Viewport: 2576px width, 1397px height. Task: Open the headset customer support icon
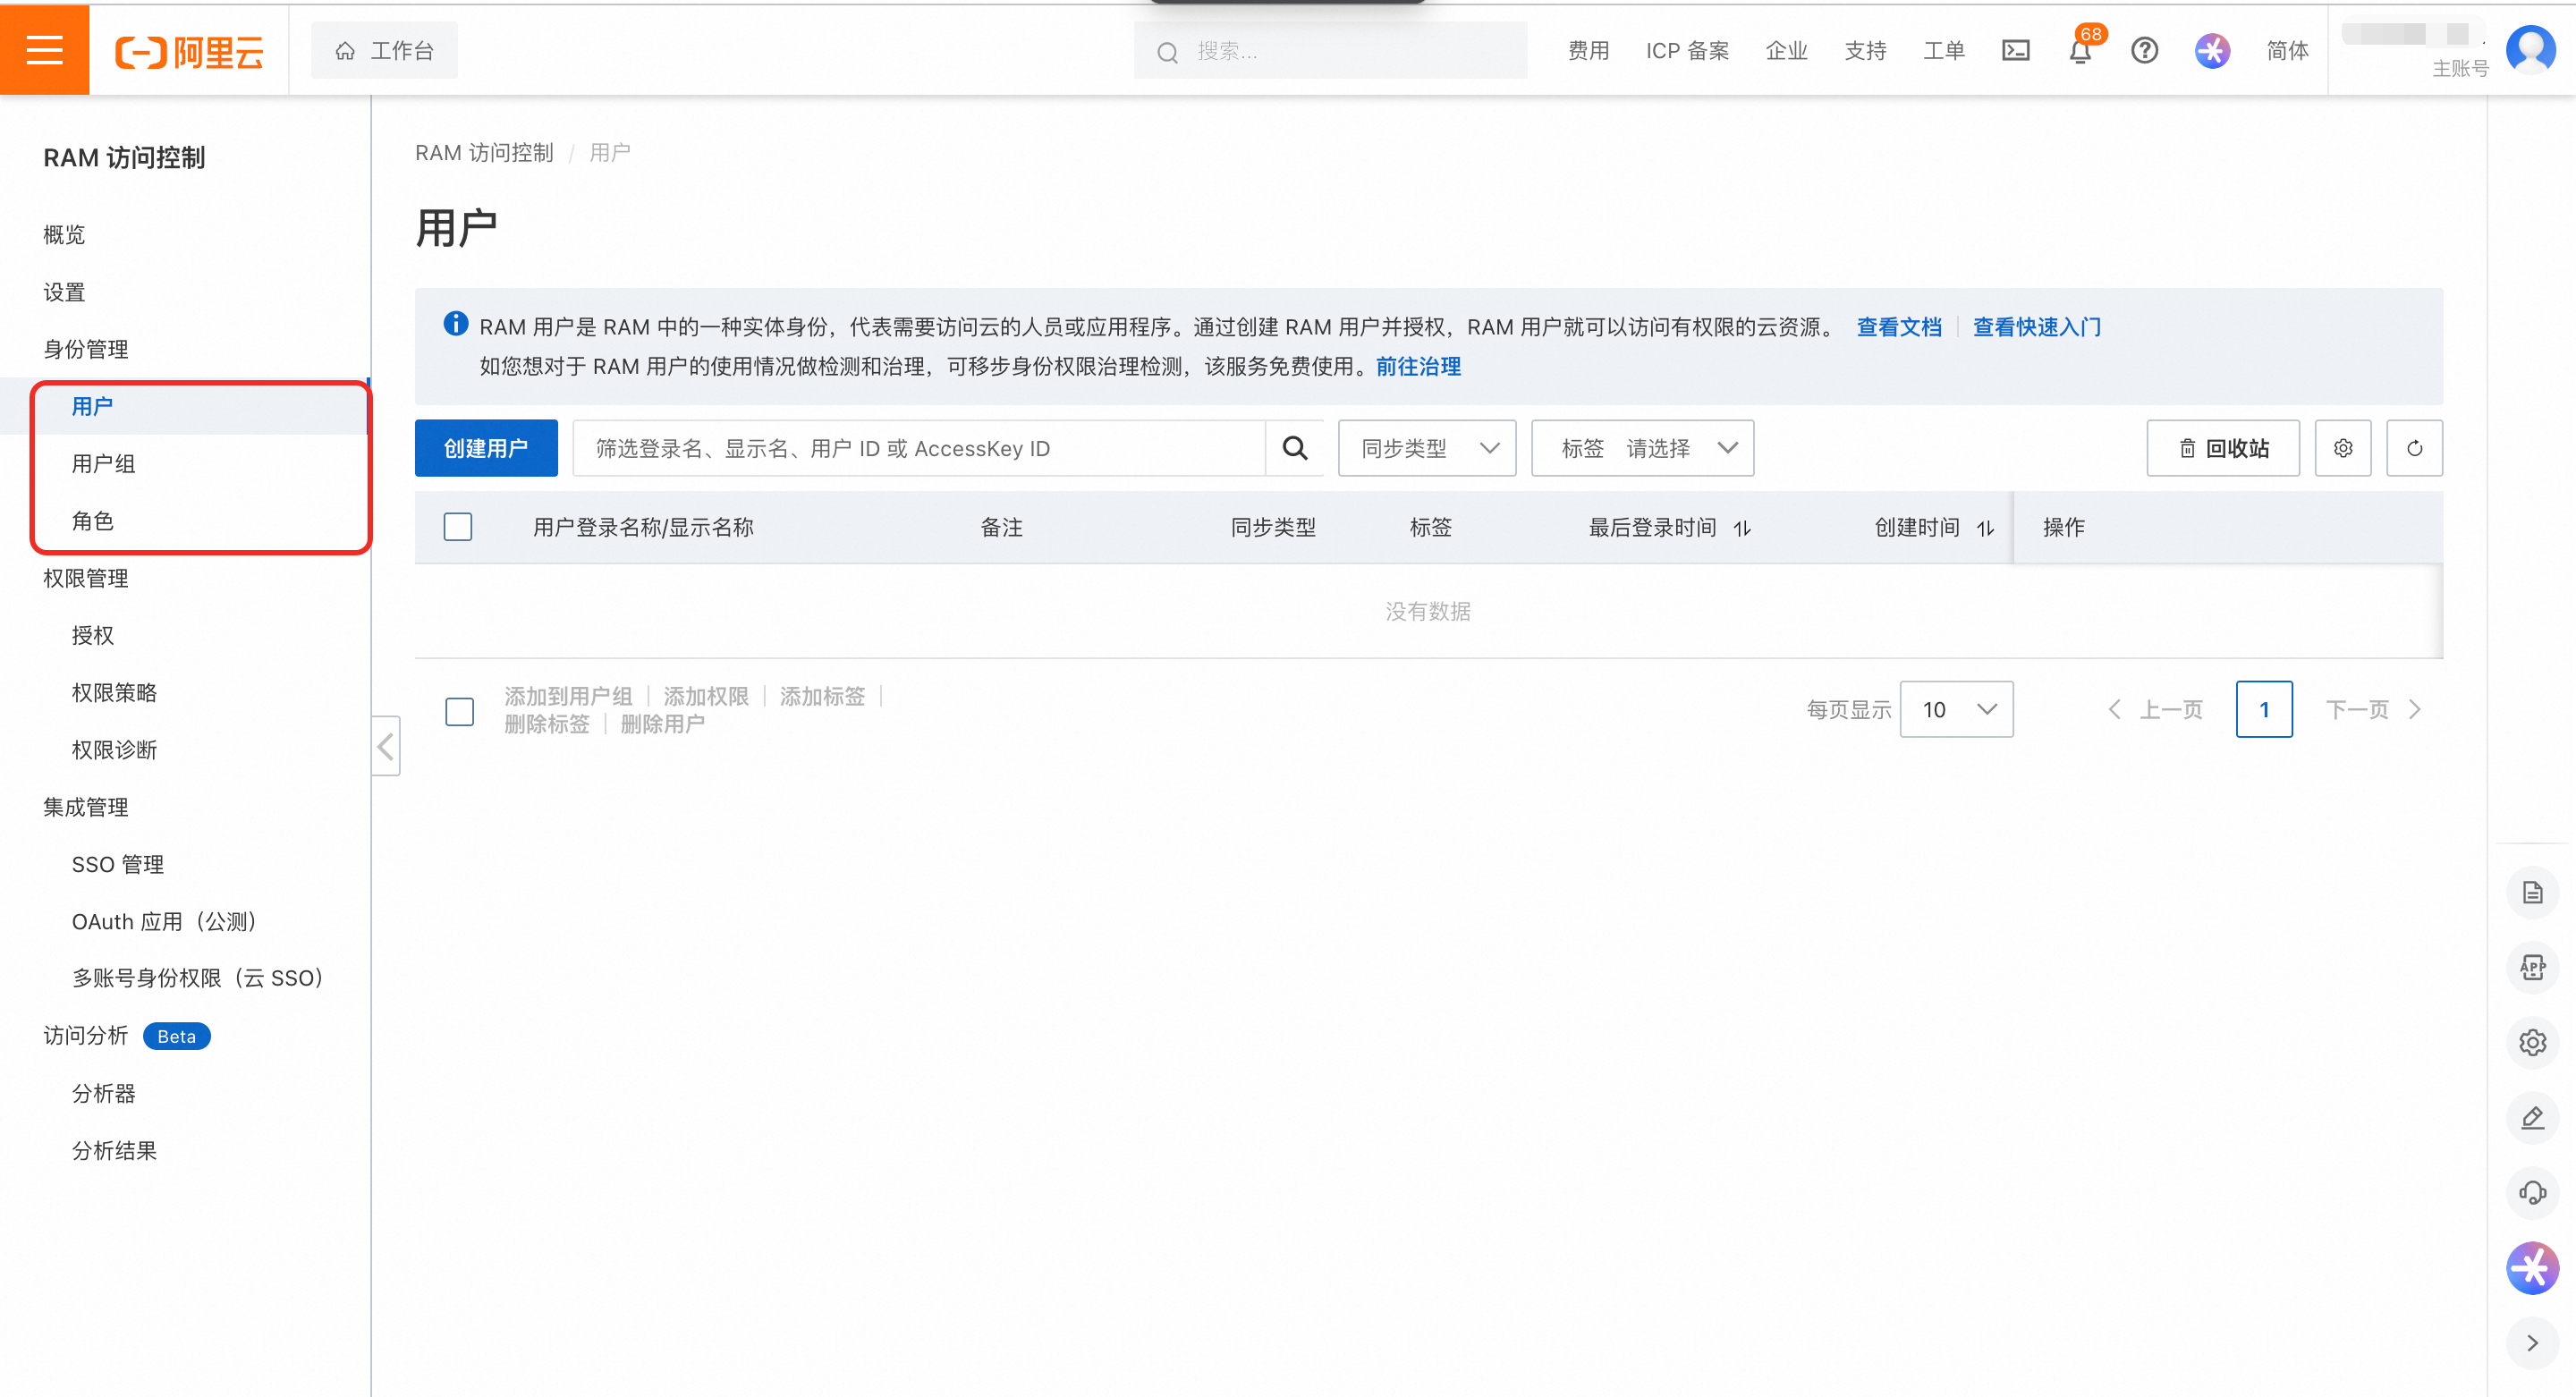point(2532,1192)
